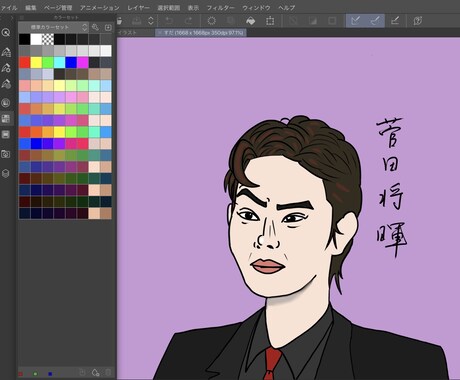
Task: Click the add color droplet icon
Action: coord(95,372)
